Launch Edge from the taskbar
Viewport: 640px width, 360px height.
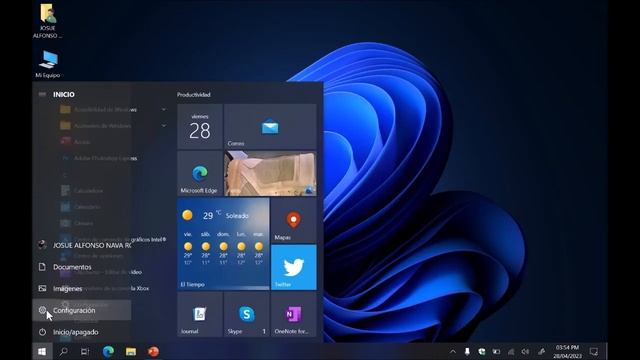click(108, 351)
